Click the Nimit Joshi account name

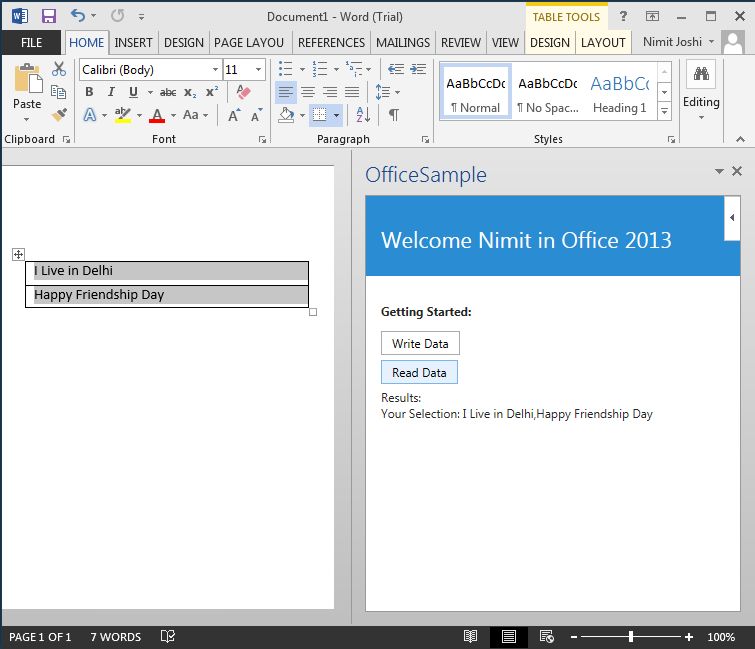pos(672,42)
